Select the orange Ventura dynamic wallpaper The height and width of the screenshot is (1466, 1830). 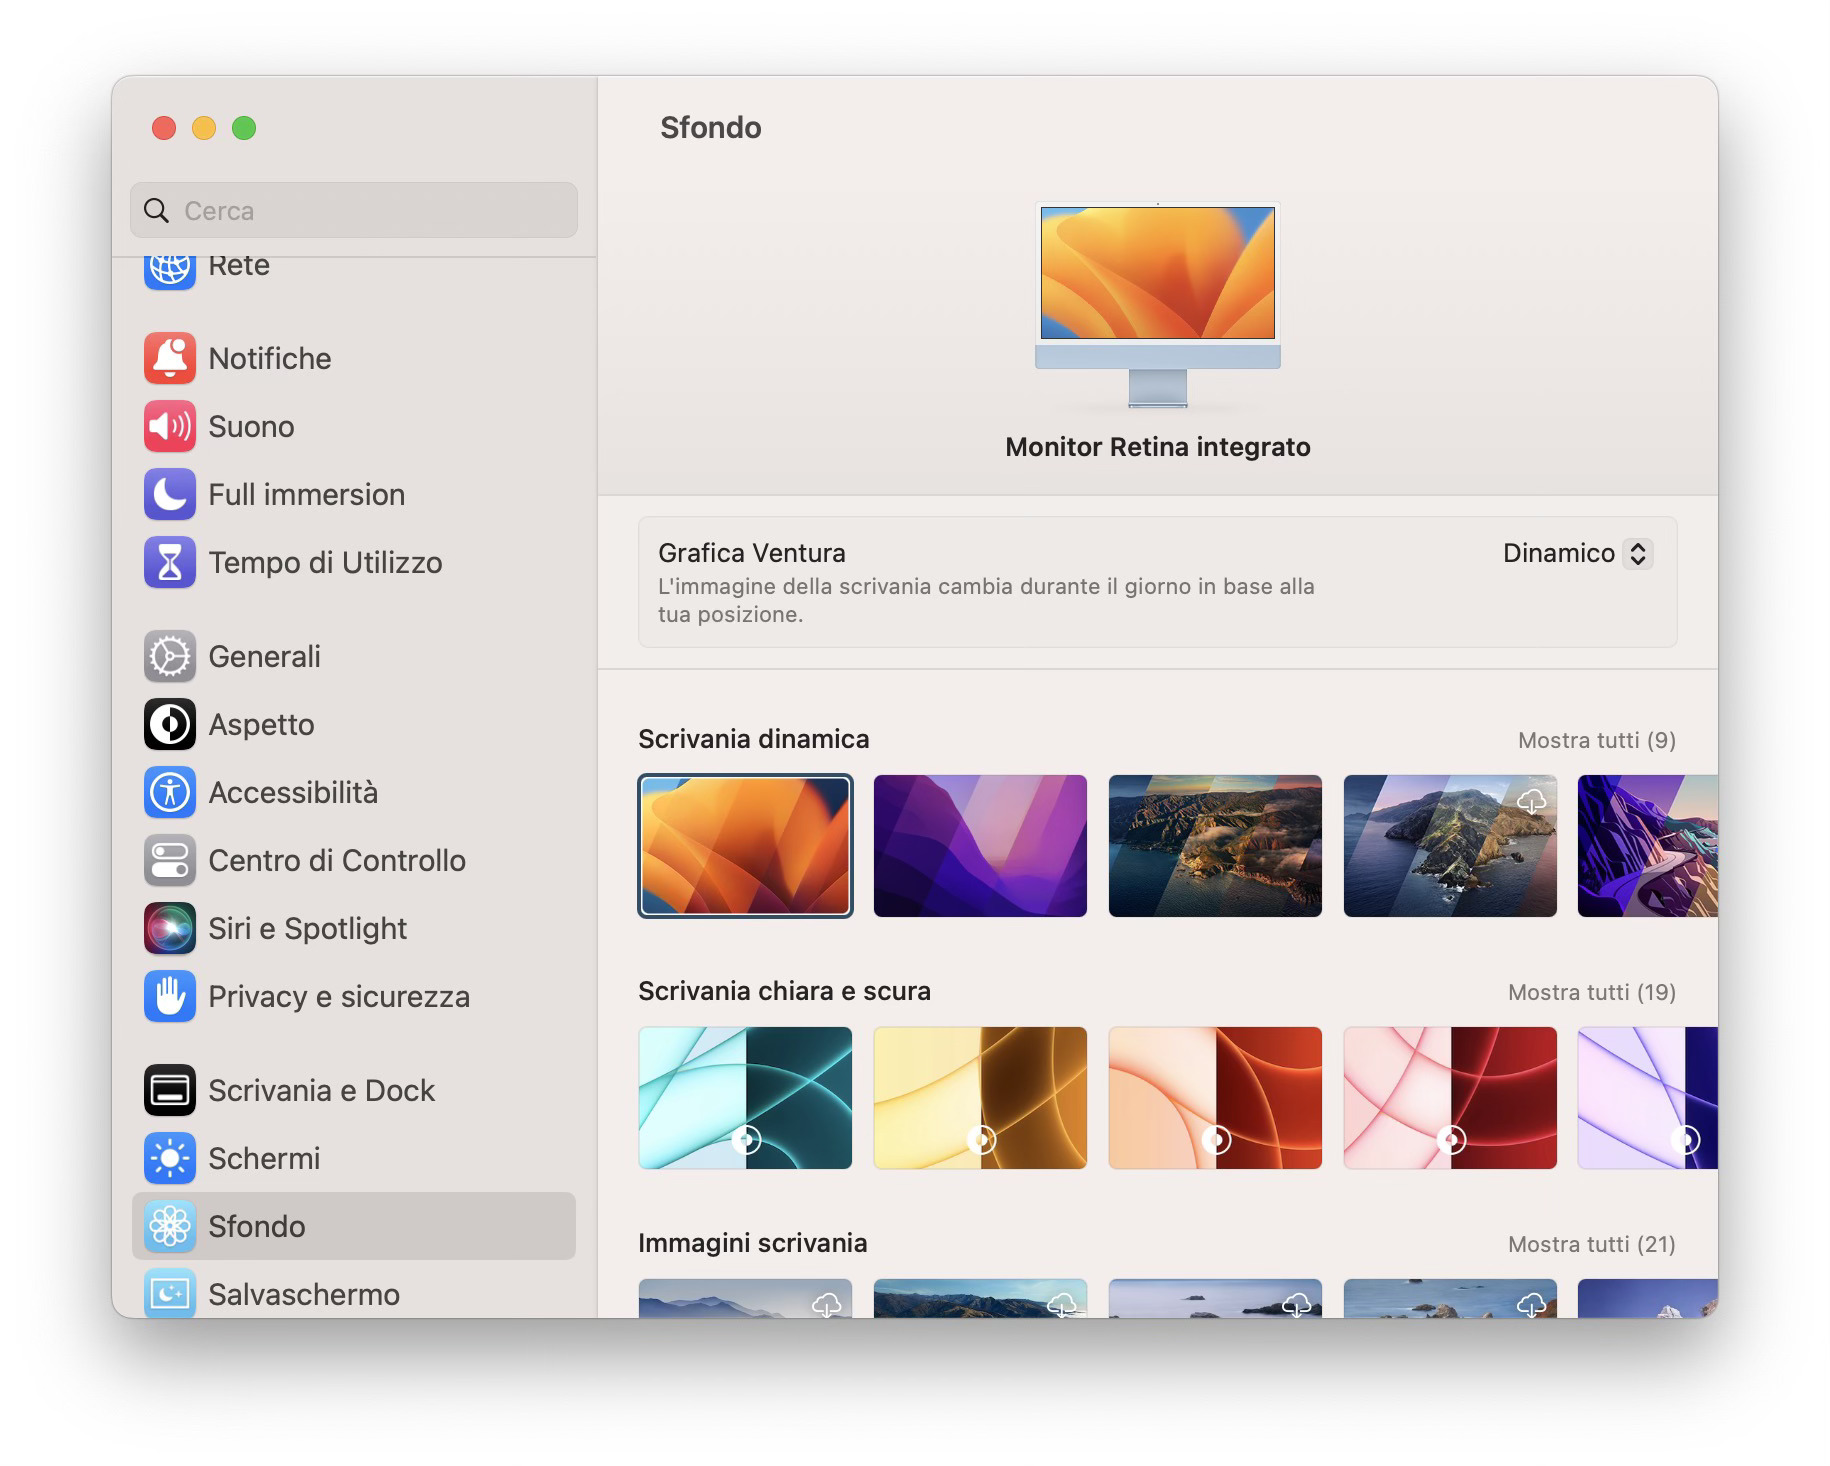(x=746, y=846)
